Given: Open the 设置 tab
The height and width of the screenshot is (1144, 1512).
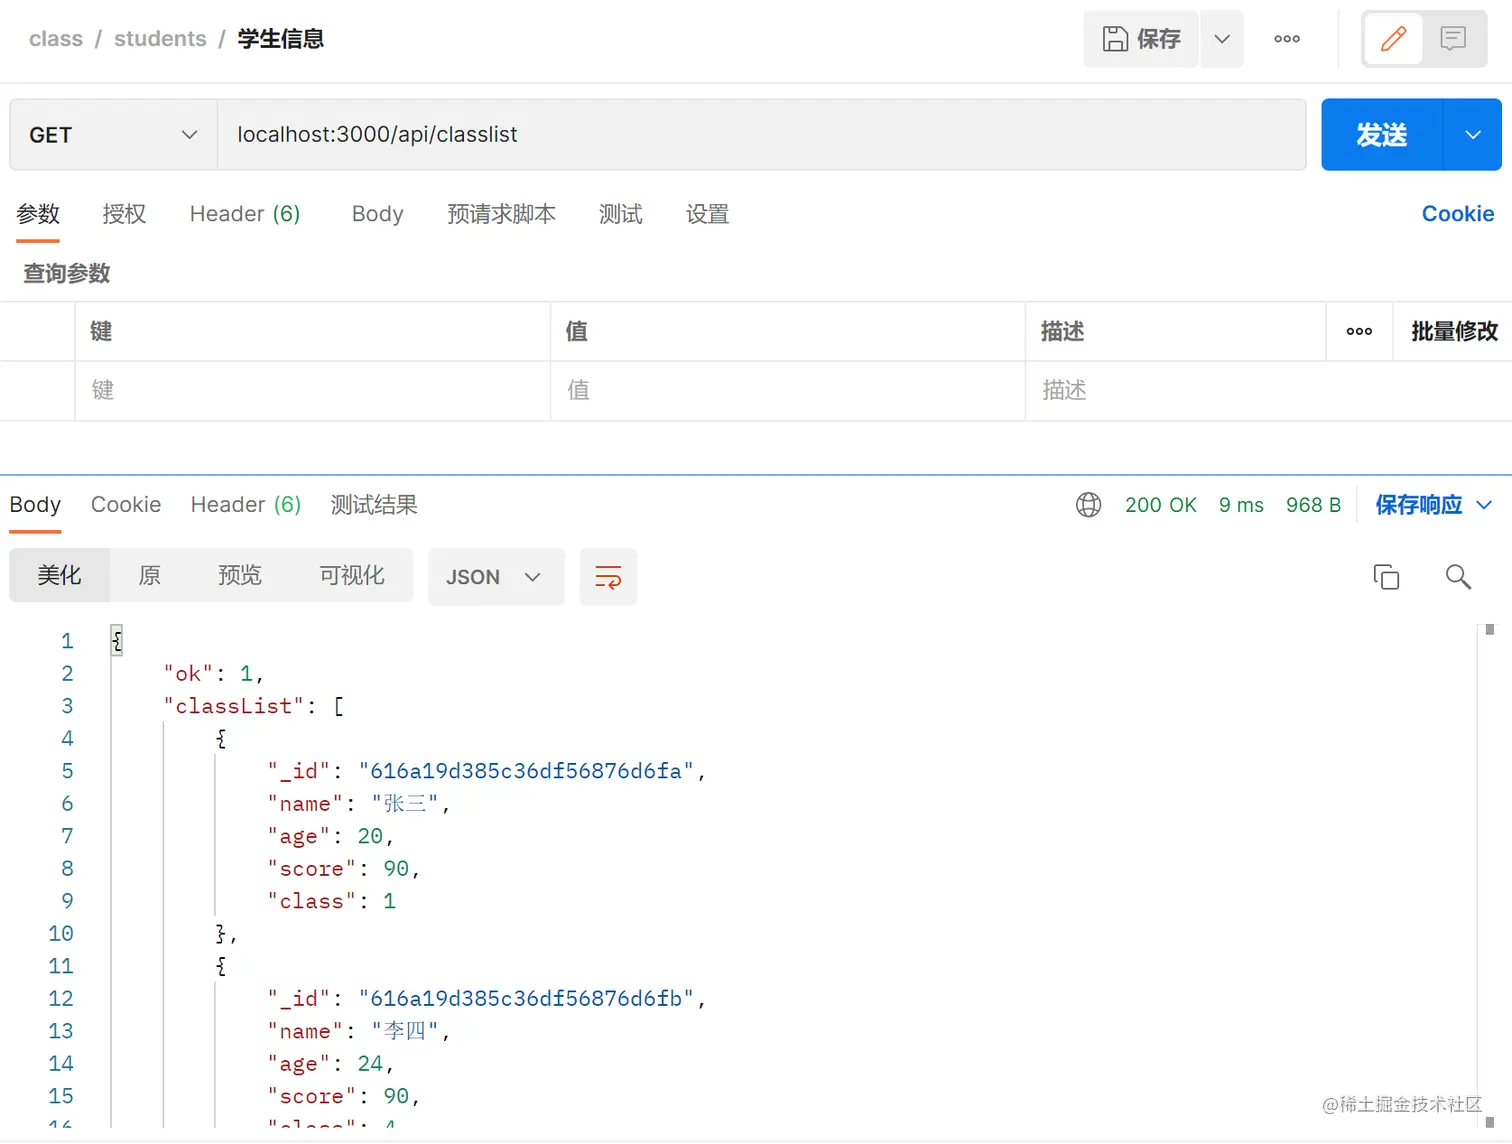Looking at the screenshot, I should (x=707, y=214).
